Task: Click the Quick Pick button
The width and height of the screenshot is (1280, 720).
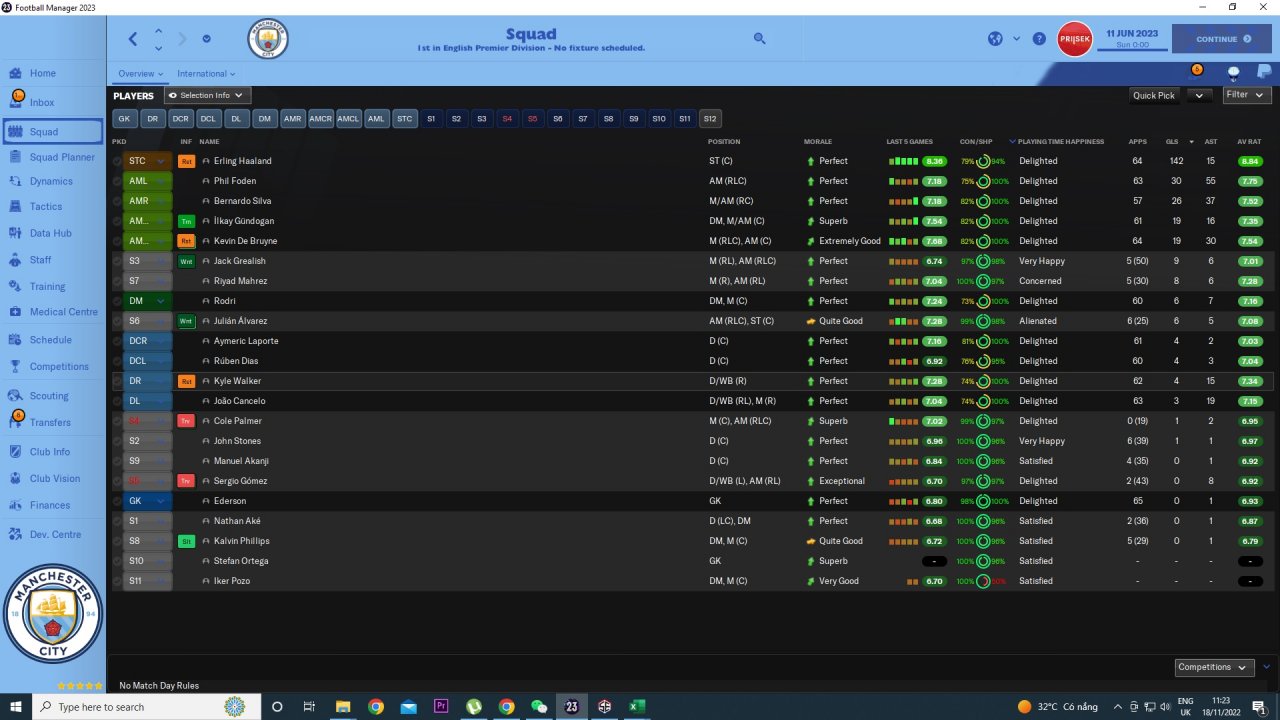Action: coord(1154,96)
